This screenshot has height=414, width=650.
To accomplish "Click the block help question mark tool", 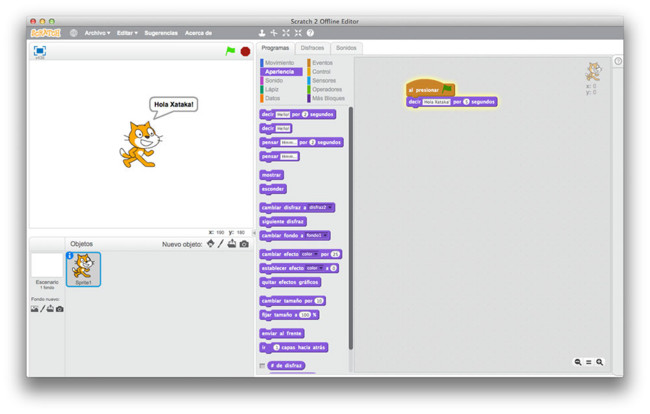I will pyautogui.click(x=310, y=33).
